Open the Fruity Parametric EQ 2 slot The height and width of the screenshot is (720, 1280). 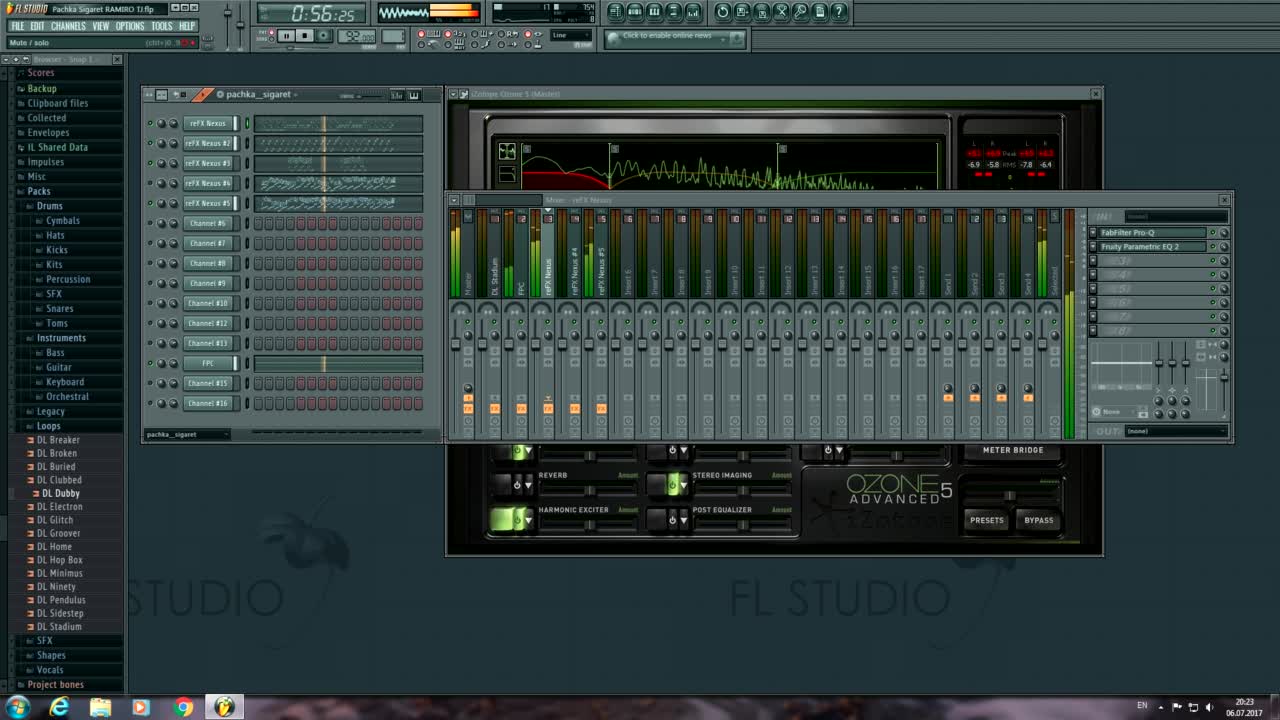coord(1152,247)
